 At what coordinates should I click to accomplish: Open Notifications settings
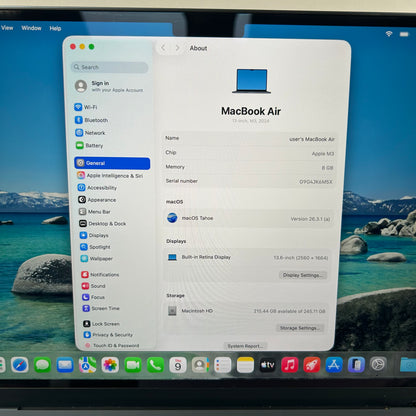(100, 274)
